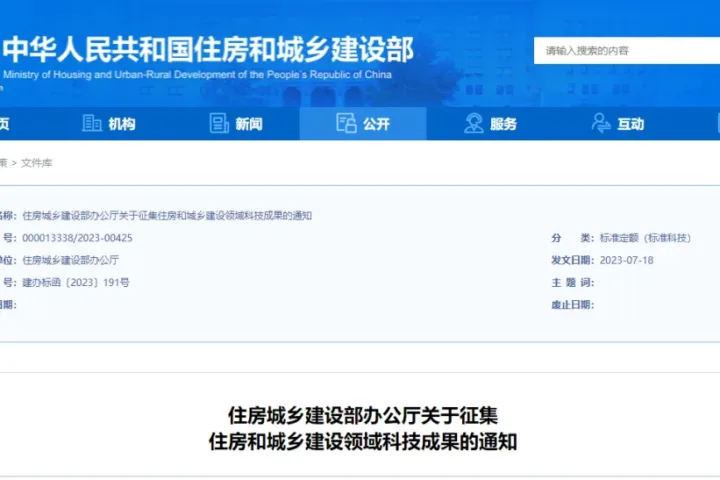Click the 服务 person icon

click(473, 123)
